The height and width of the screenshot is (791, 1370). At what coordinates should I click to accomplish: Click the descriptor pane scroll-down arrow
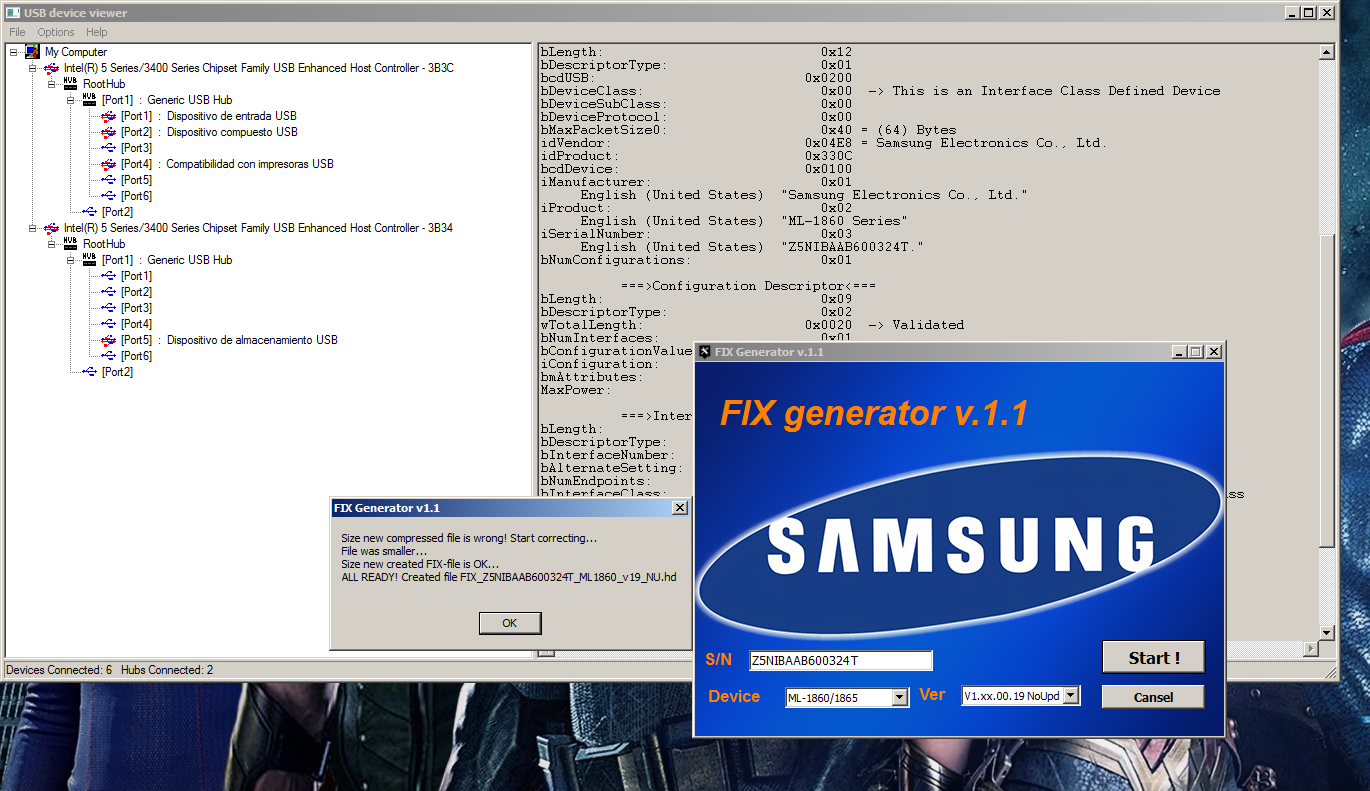[1327, 633]
